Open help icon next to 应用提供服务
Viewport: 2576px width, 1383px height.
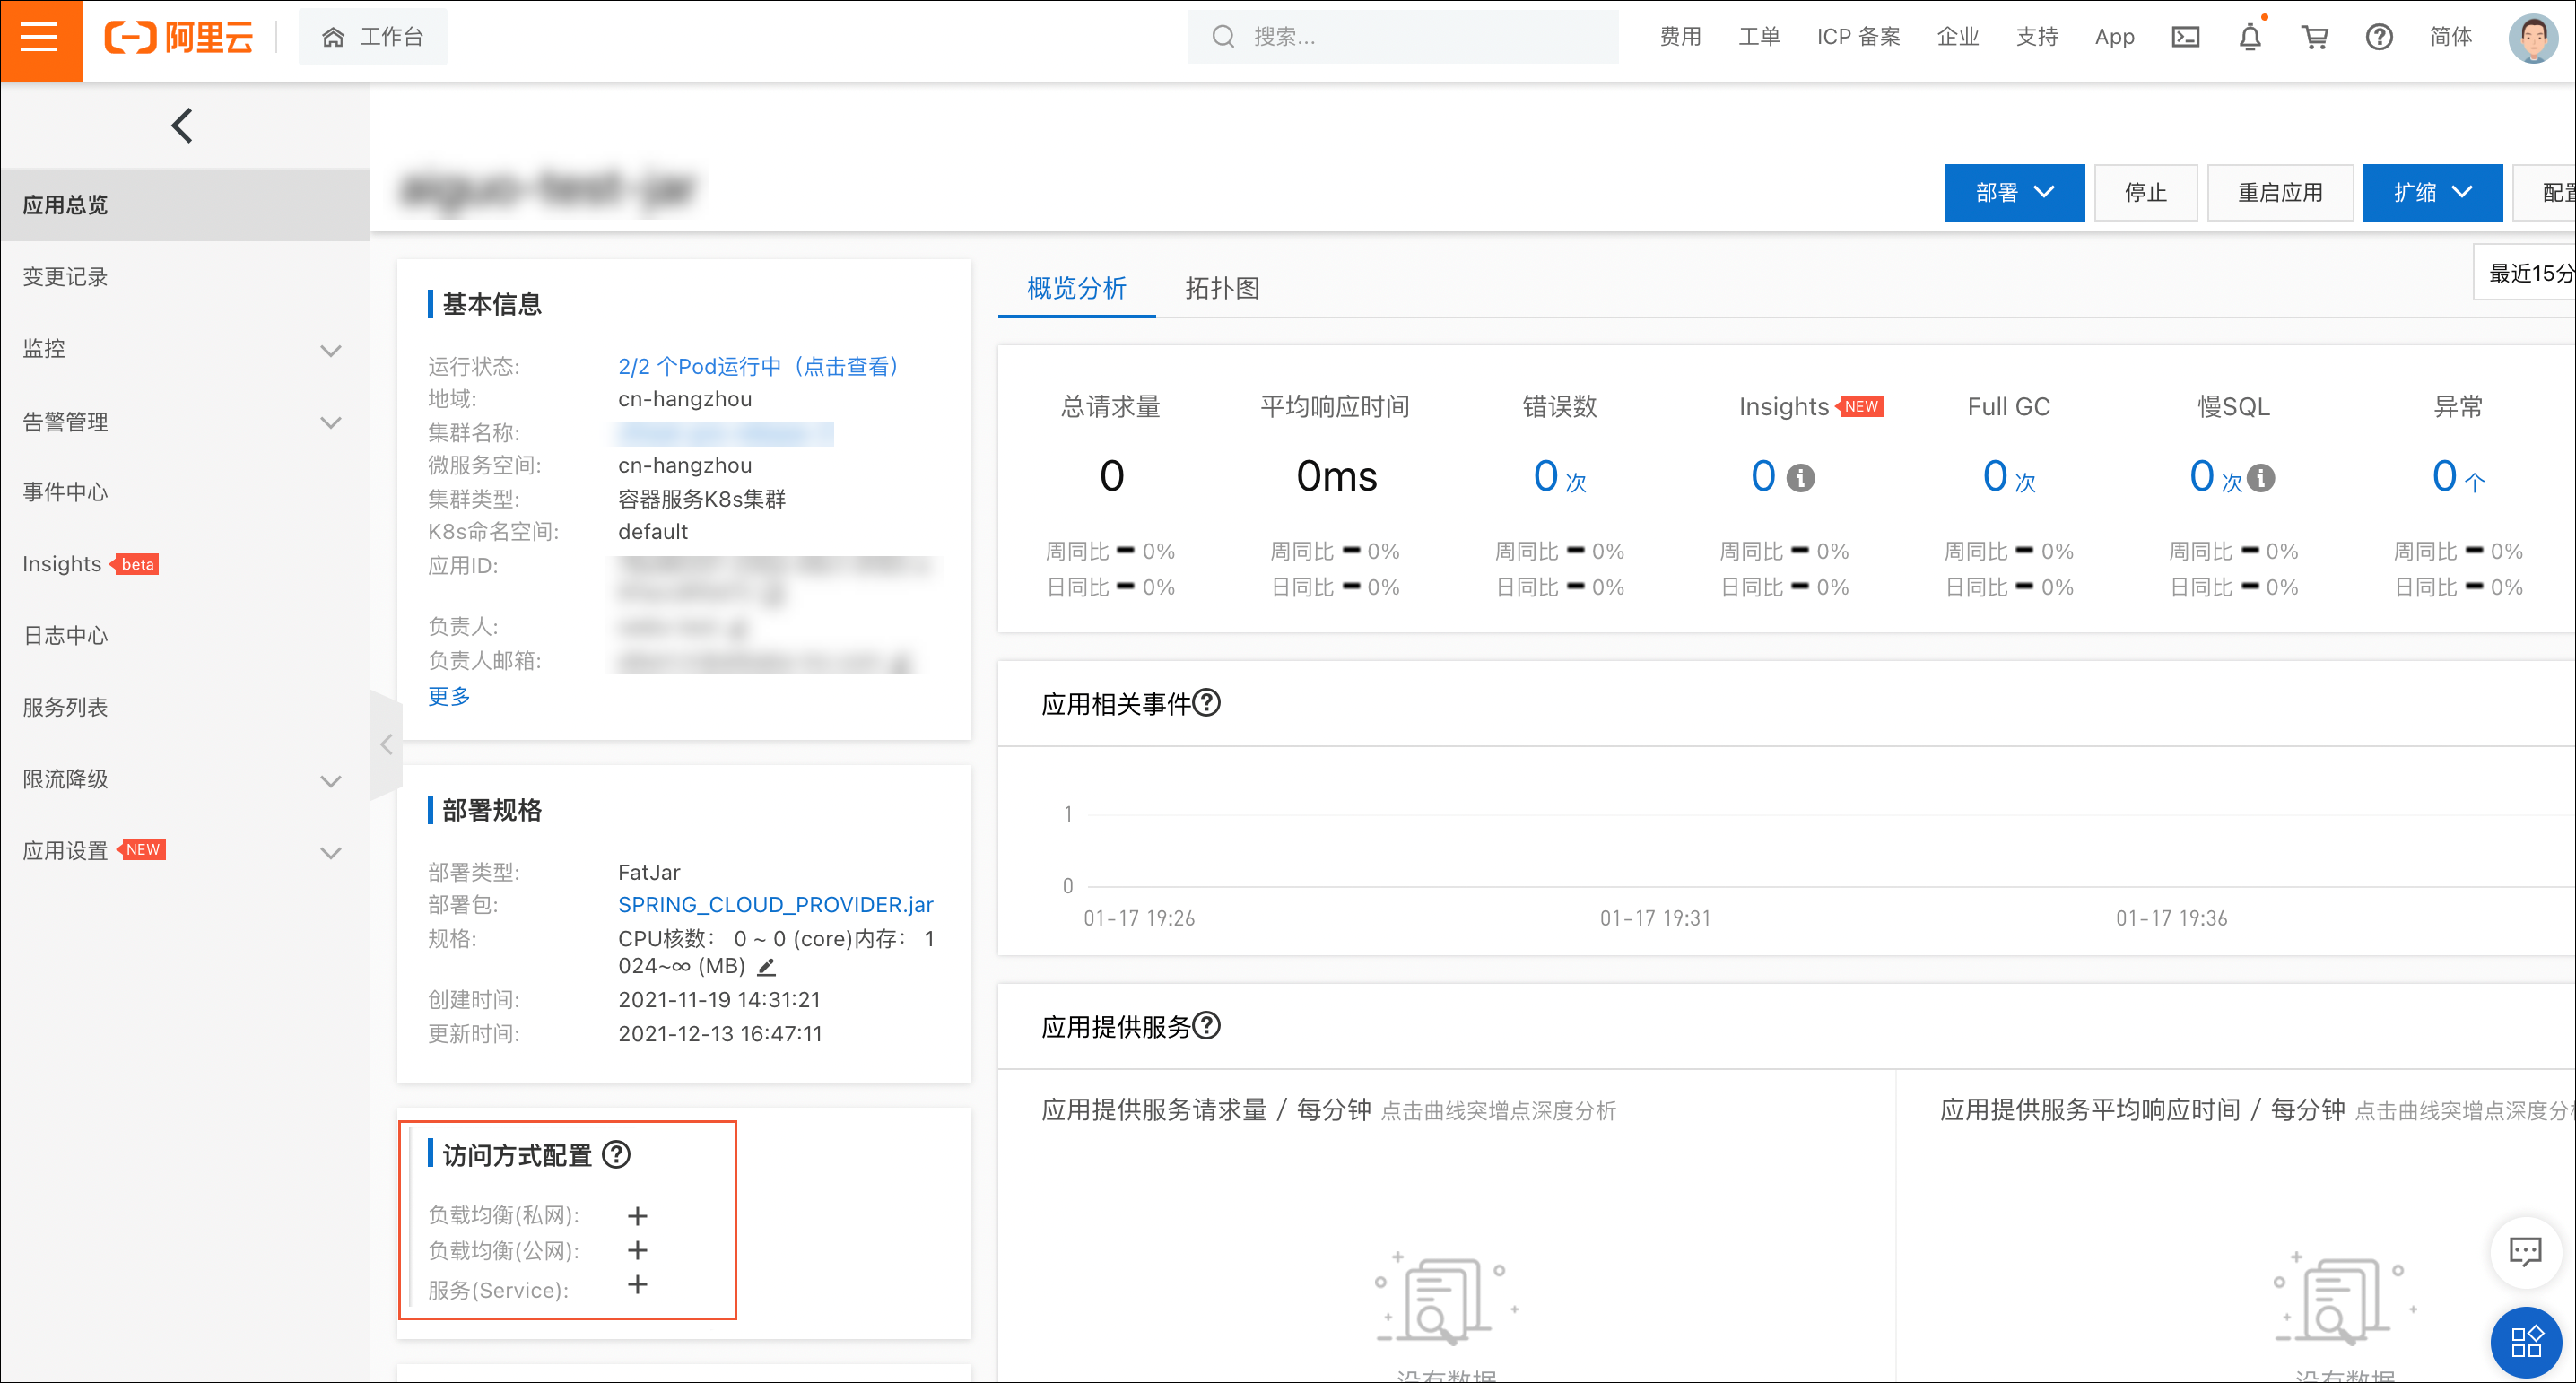pos(1207,1026)
